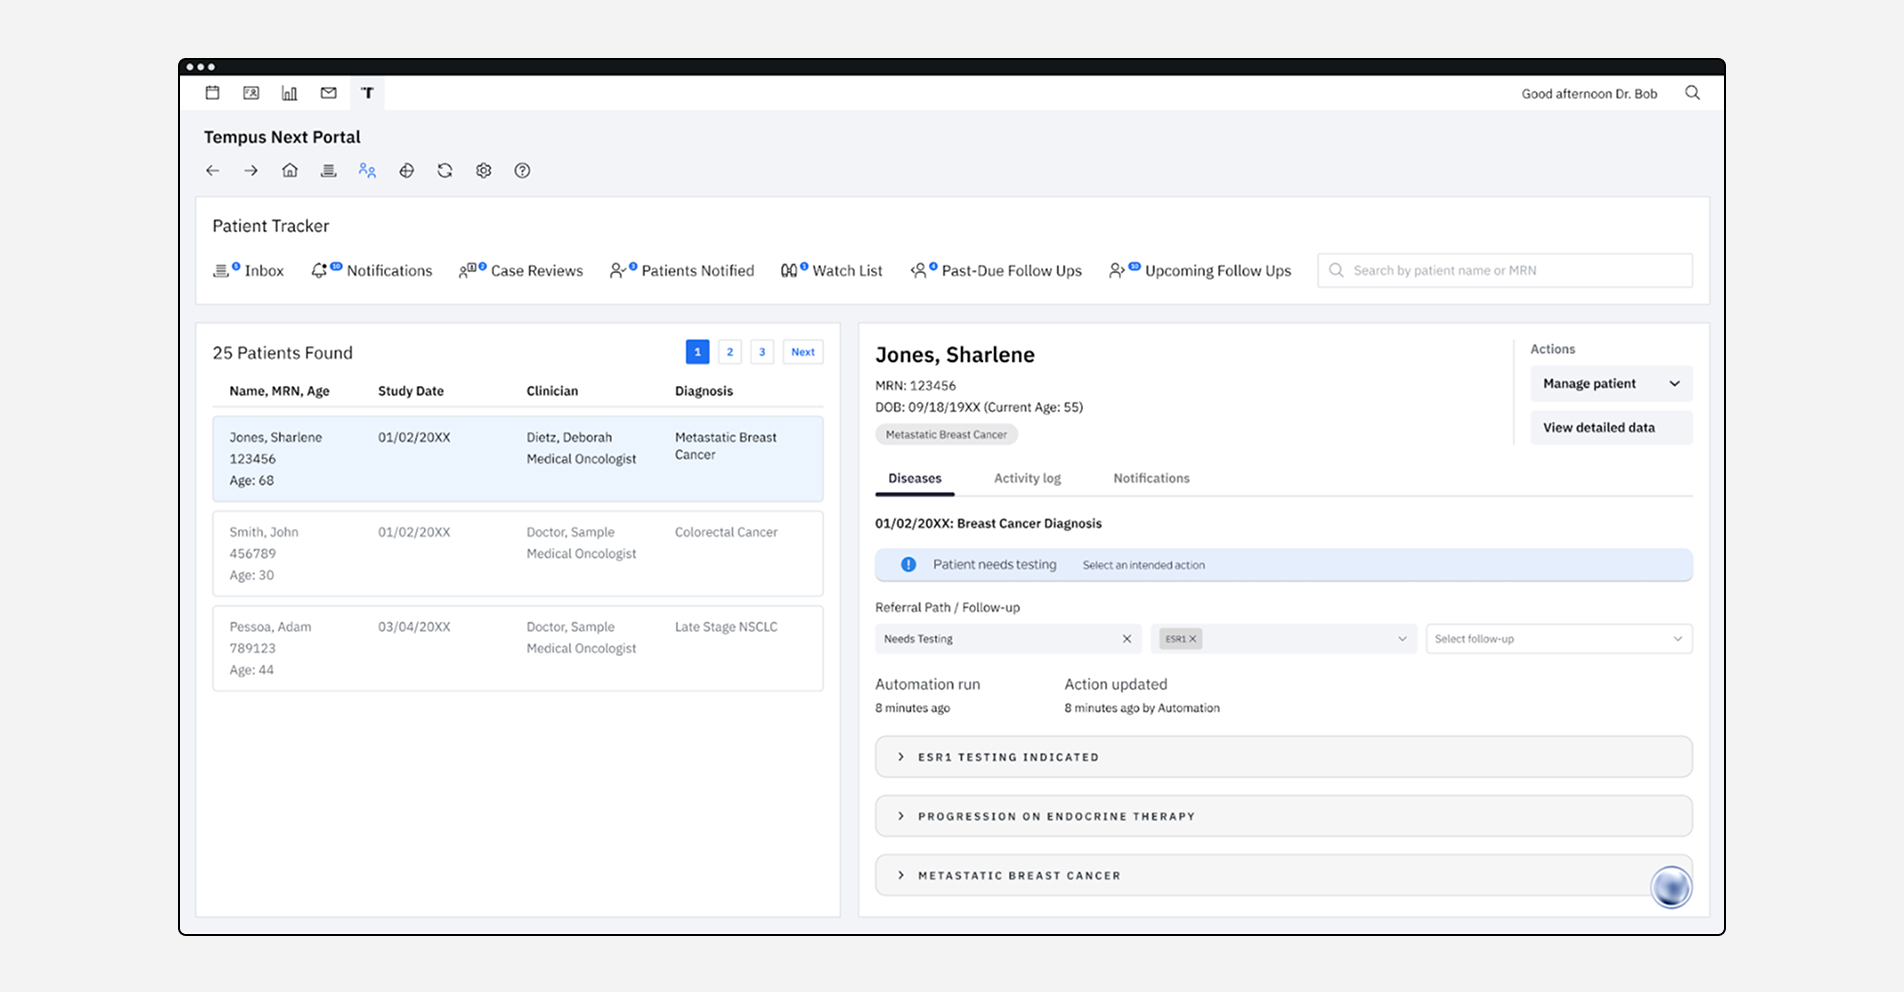
Task: Switch to the Activity log tab
Action: (x=1027, y=479)
